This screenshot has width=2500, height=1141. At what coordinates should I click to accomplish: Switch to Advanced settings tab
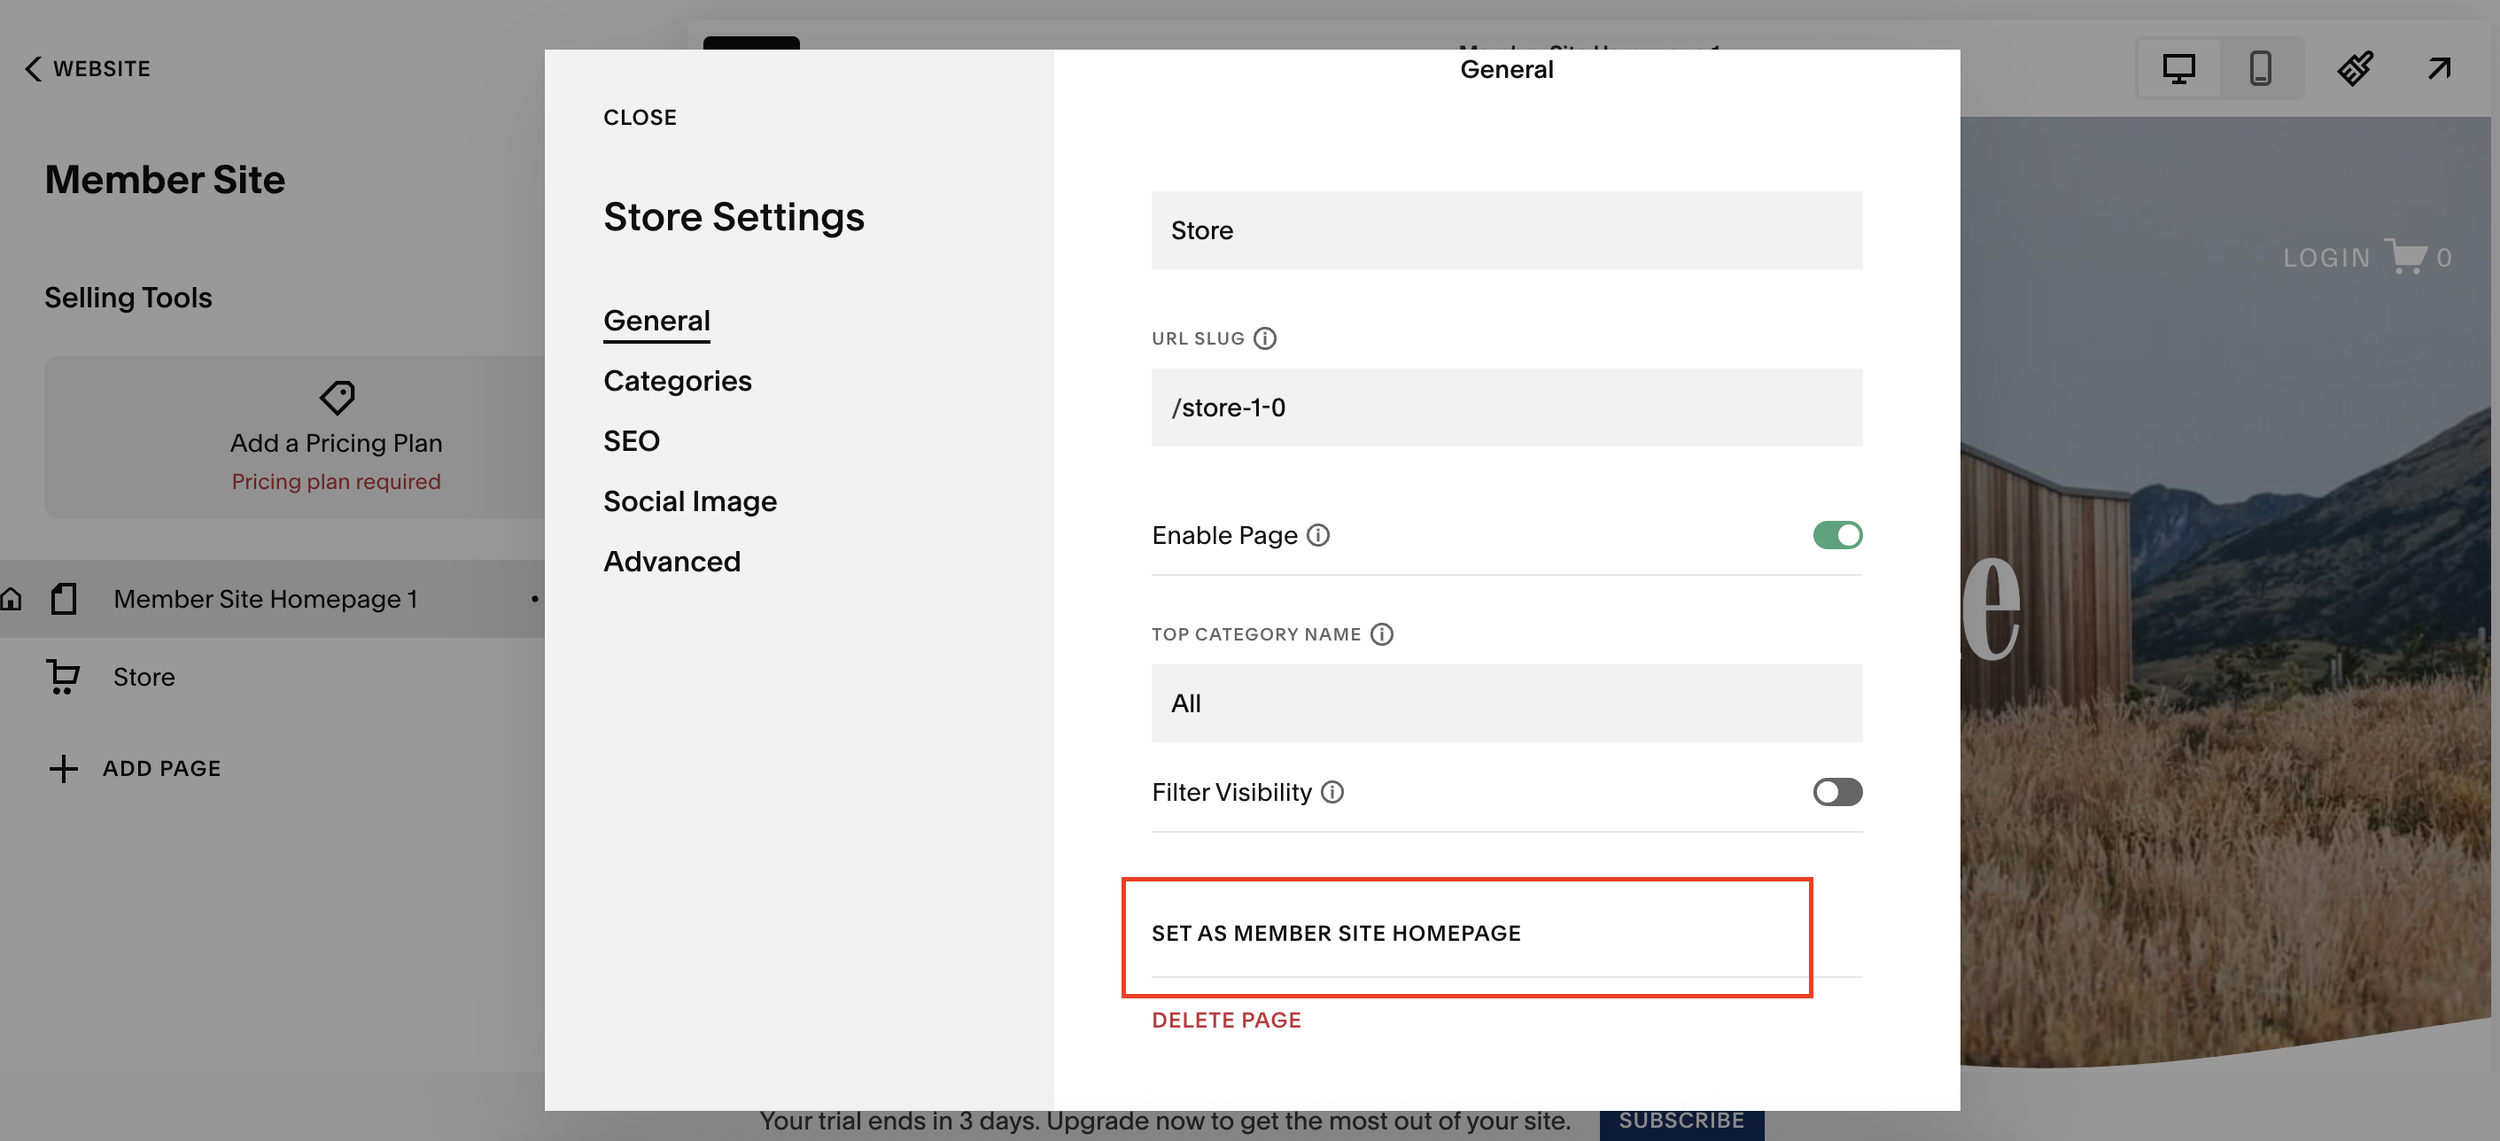coord(671,561)
